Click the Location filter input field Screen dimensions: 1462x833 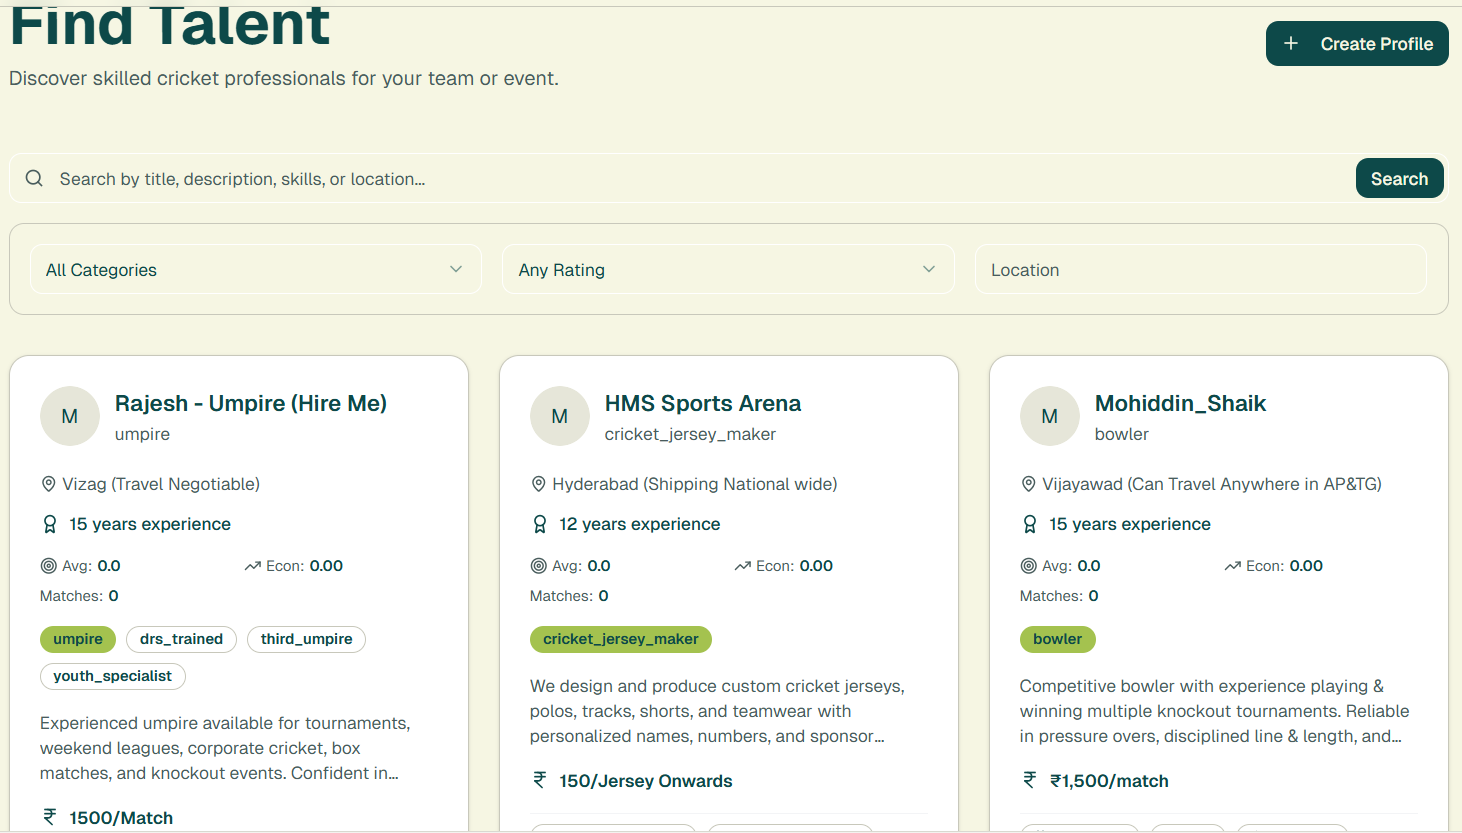point(1200,269)
